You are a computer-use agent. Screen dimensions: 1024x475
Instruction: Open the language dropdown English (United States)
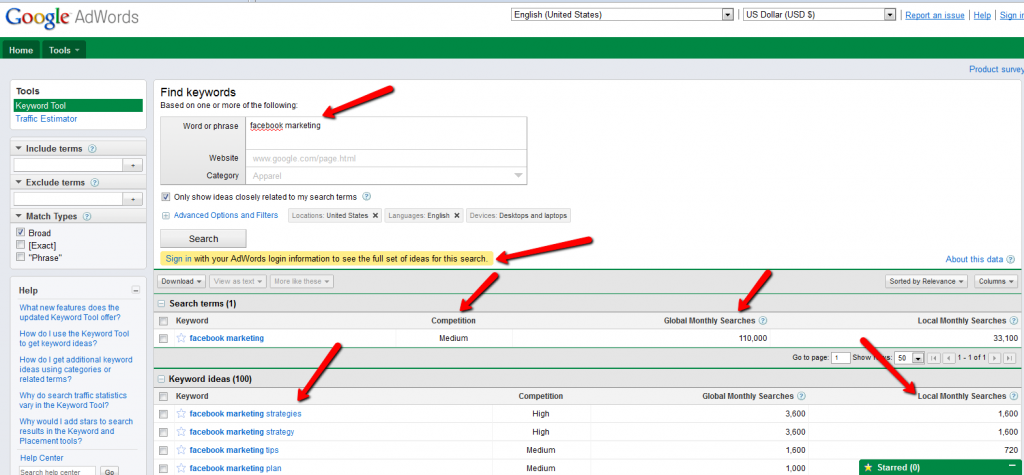coord(622,14)
